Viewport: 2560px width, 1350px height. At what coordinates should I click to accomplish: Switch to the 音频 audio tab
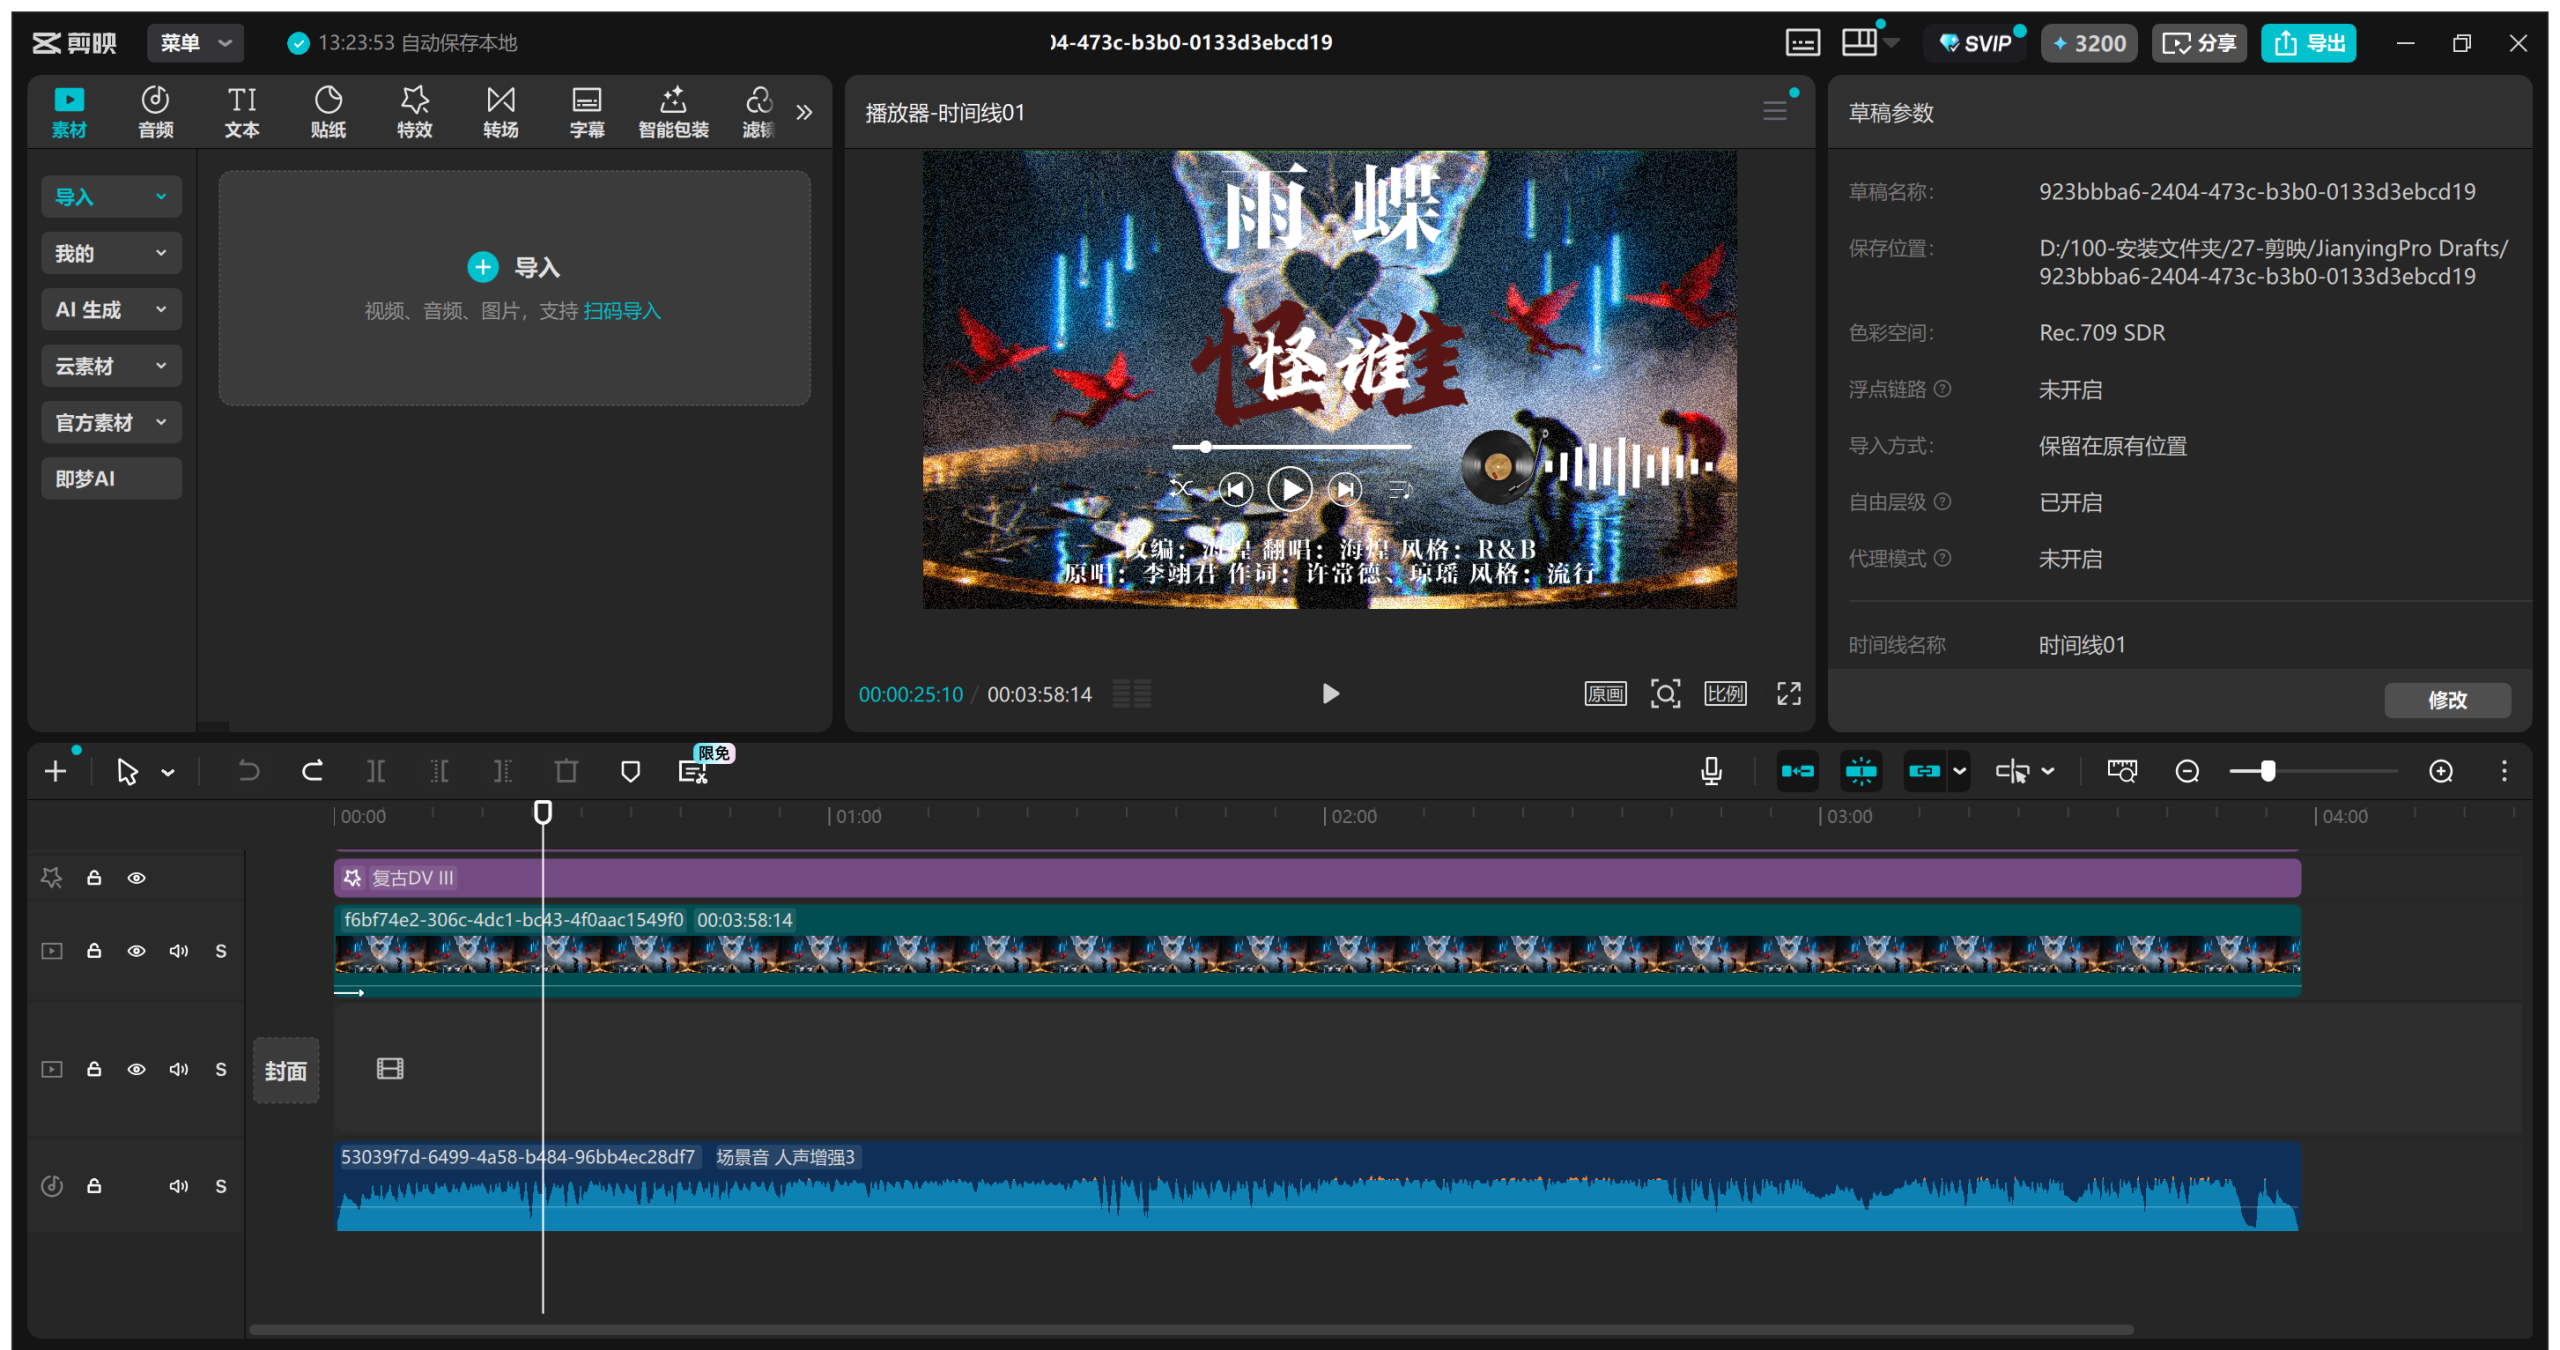click(155, 111)
